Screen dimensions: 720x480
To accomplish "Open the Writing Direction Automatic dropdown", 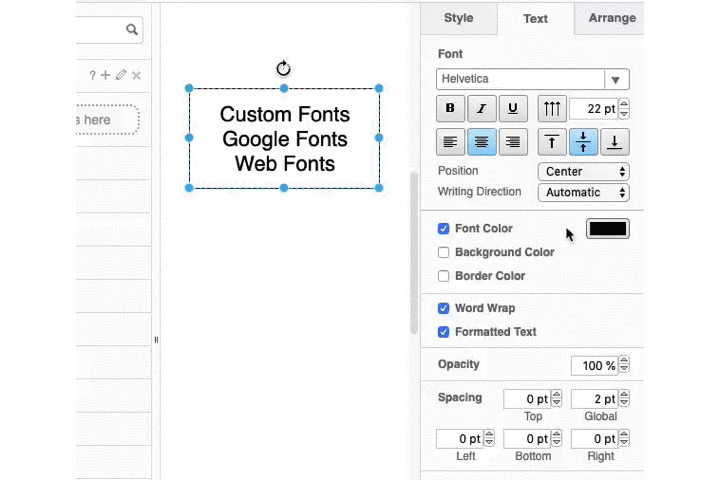I will point(584,192).
